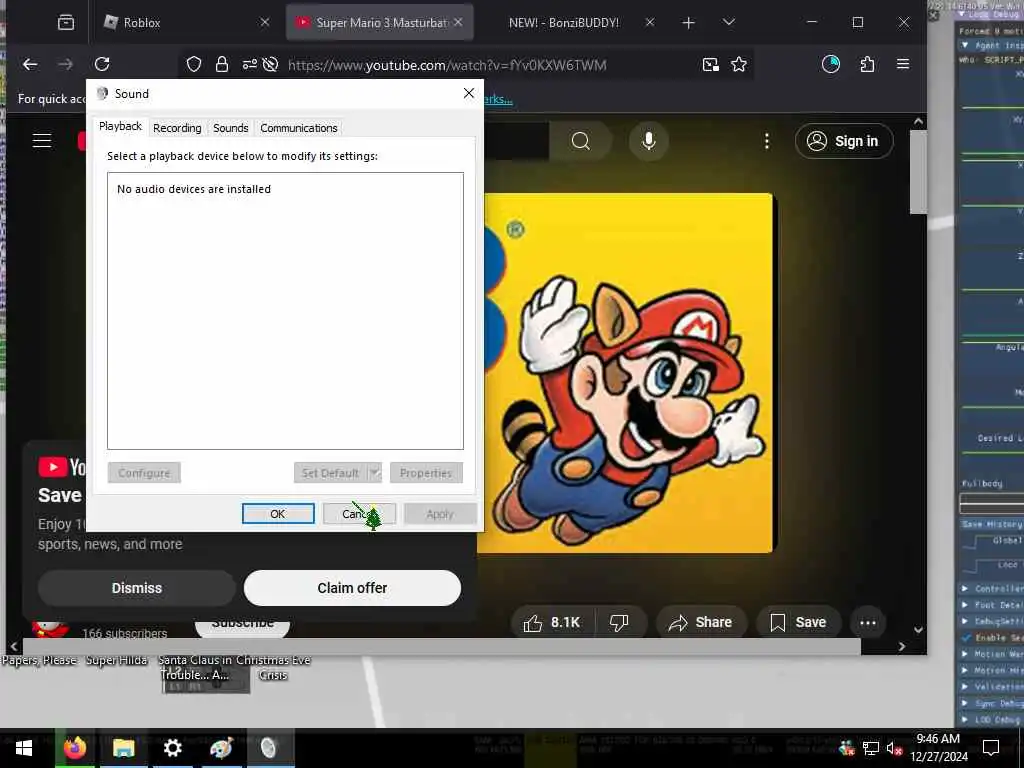This screenshot has width=1024, height=768.
Task: Click the horizontal scrollbar right arrow
Action: (x=902, y=647)
